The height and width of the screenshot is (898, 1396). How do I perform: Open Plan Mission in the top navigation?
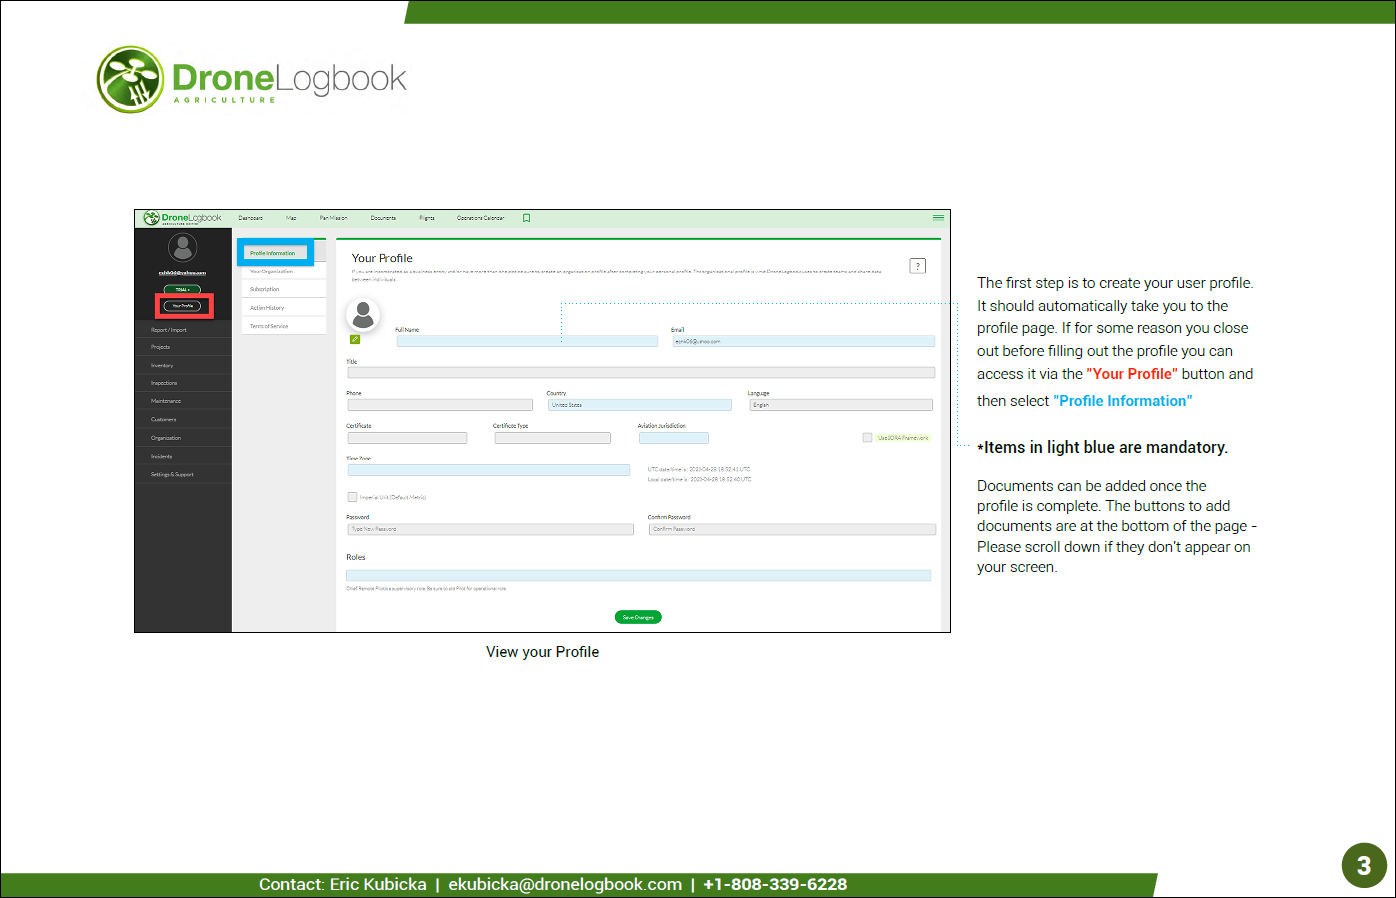click(333, 218)
